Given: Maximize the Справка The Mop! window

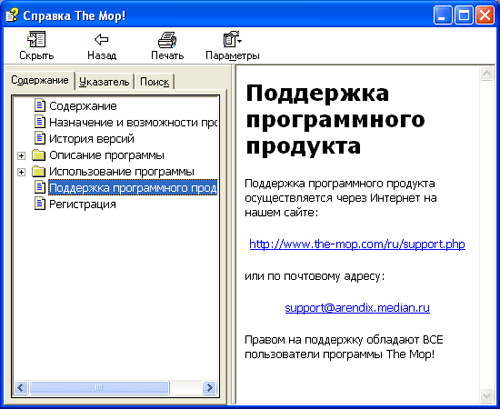Looking at the screenshot, I should coord(464,15).
